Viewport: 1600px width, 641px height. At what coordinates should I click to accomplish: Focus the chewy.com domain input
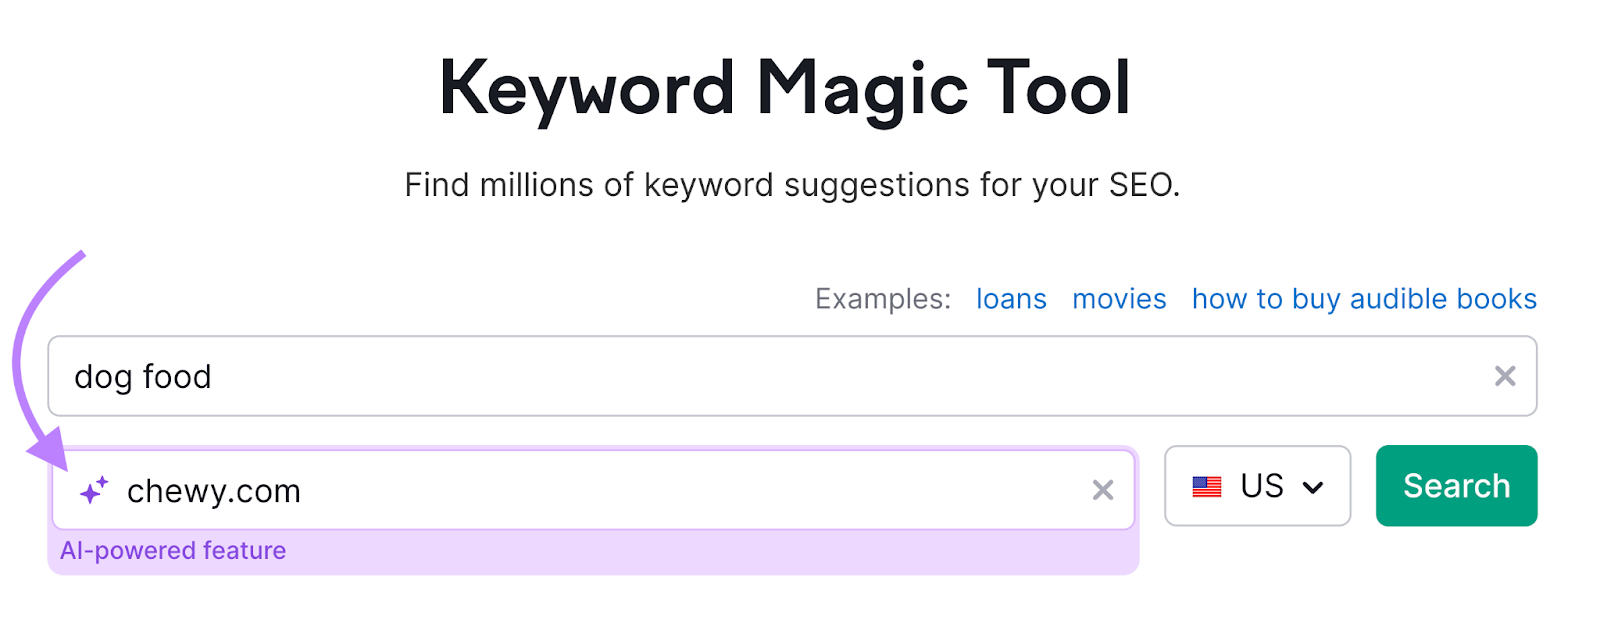(x=600, y=490)
